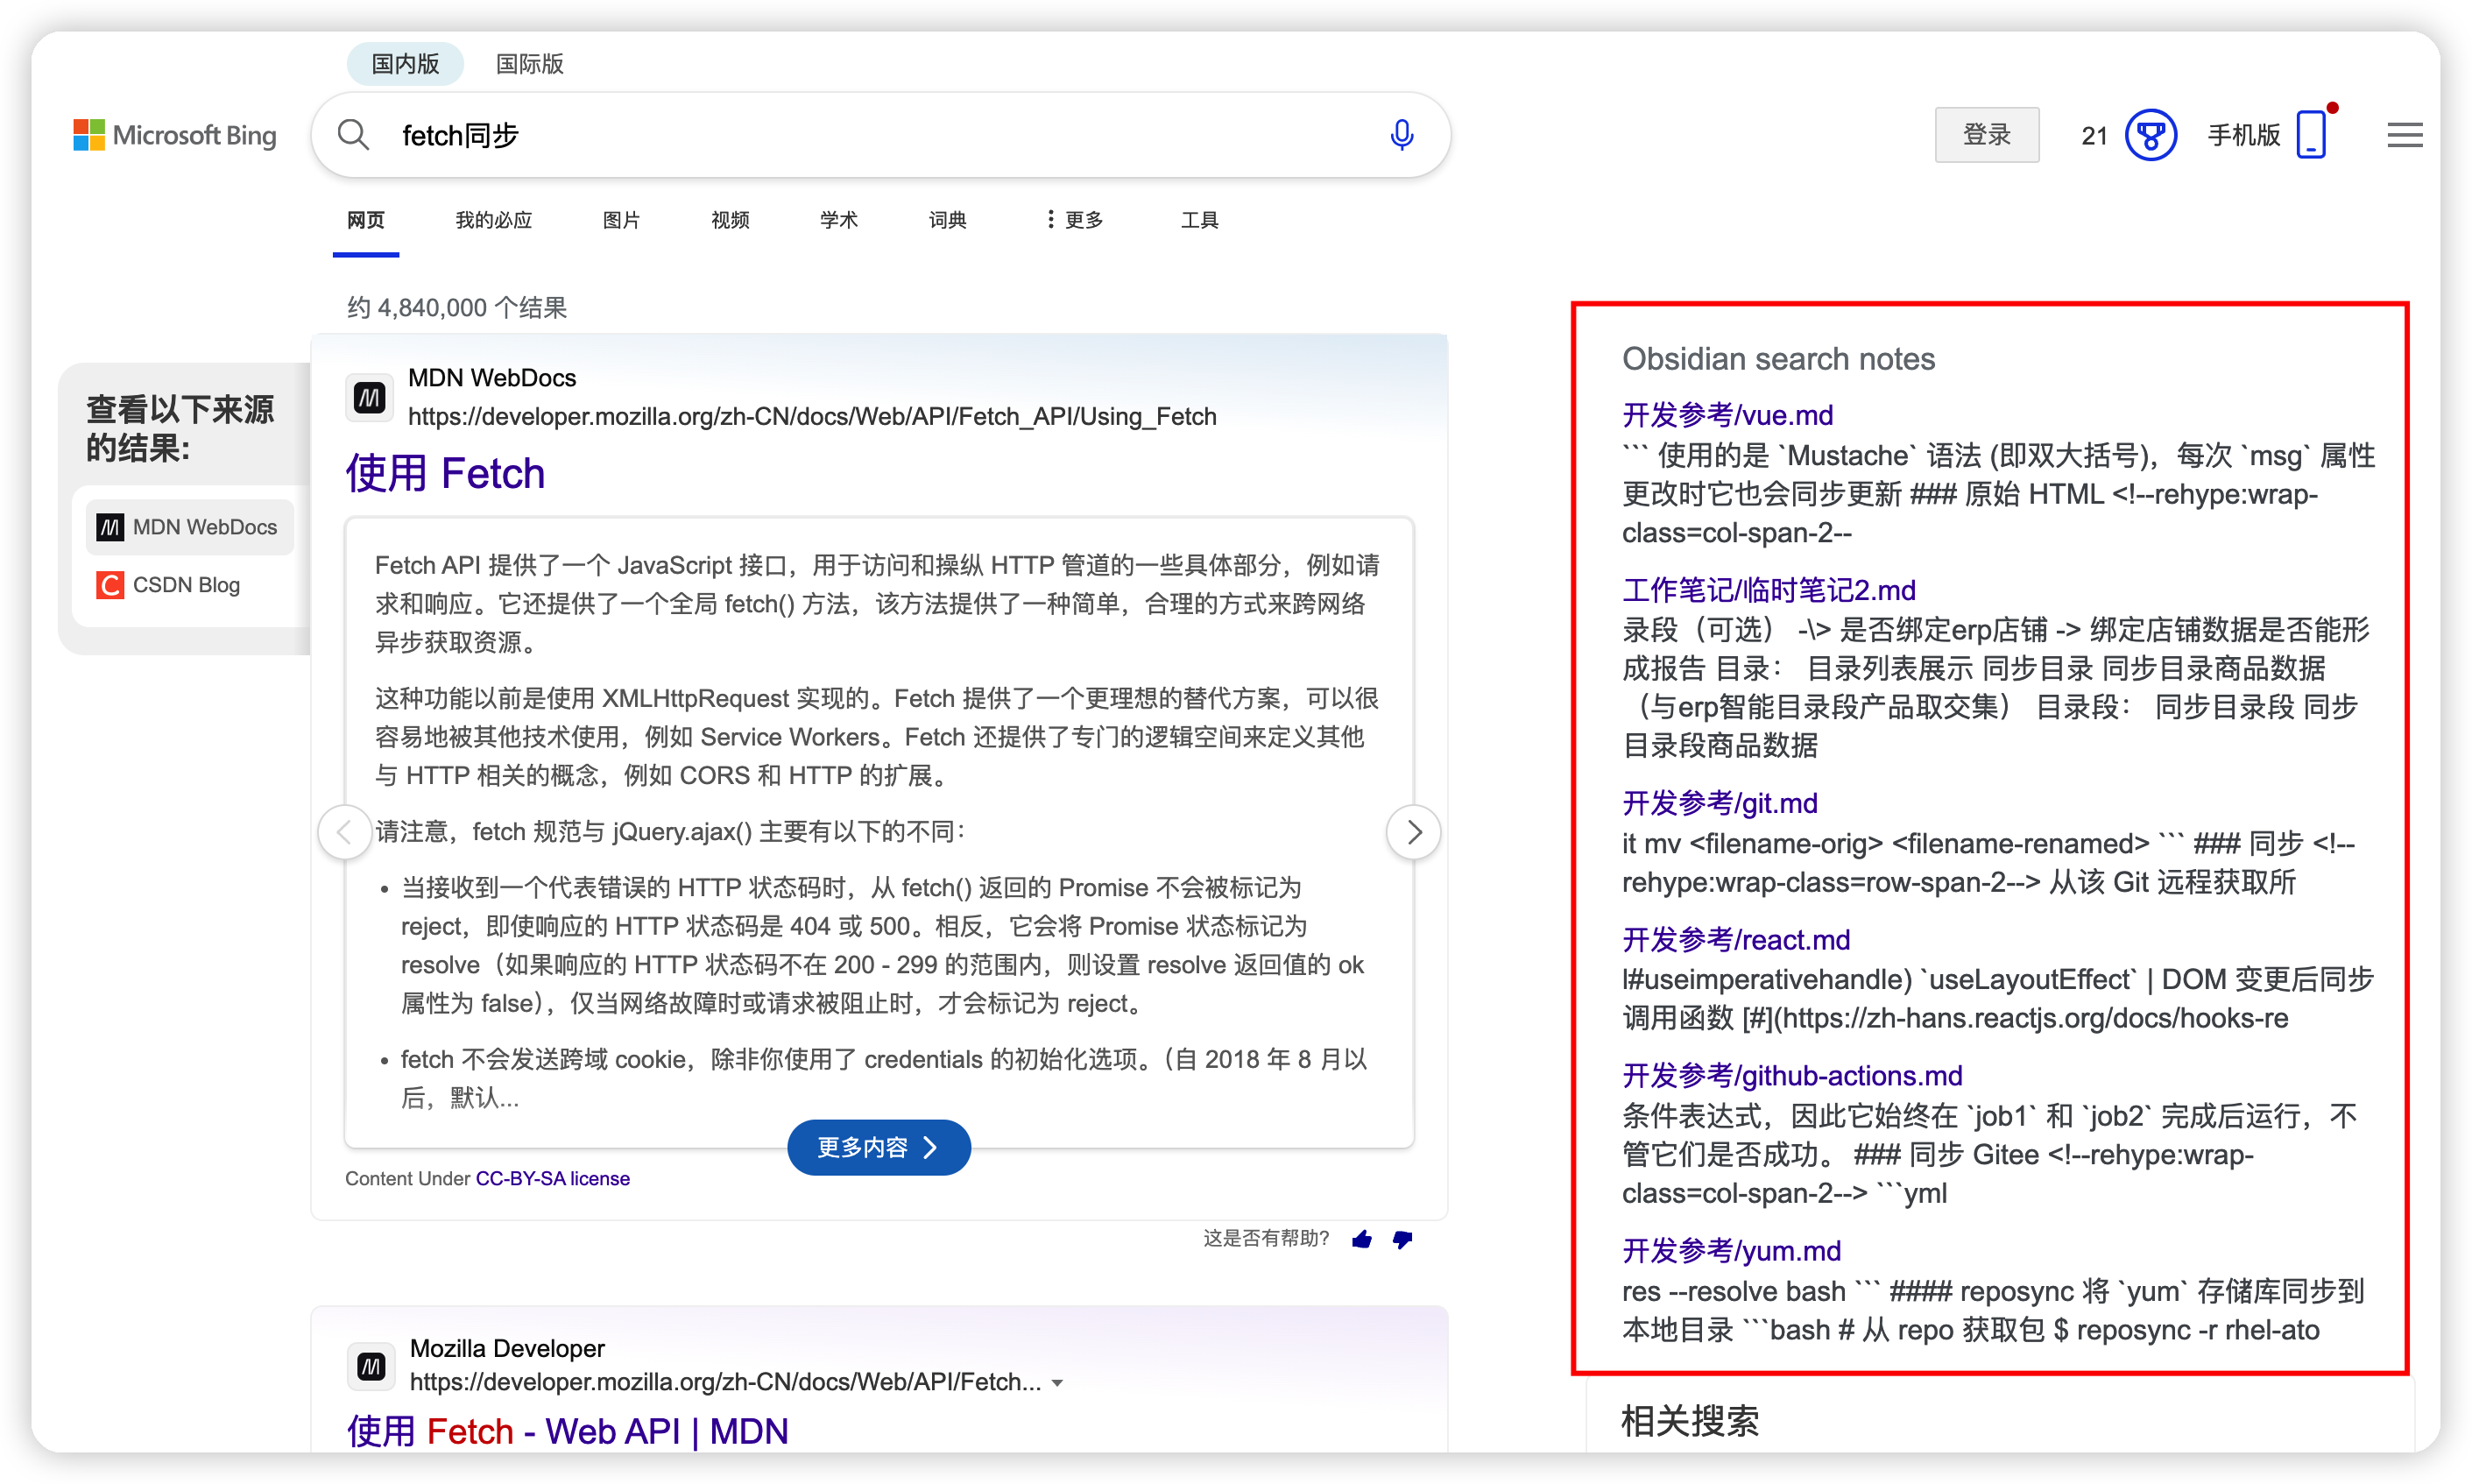Give thumbs down feedback on the answer
This screenshot has height=1484, width=2472.
click(x=1403, y=1239)
